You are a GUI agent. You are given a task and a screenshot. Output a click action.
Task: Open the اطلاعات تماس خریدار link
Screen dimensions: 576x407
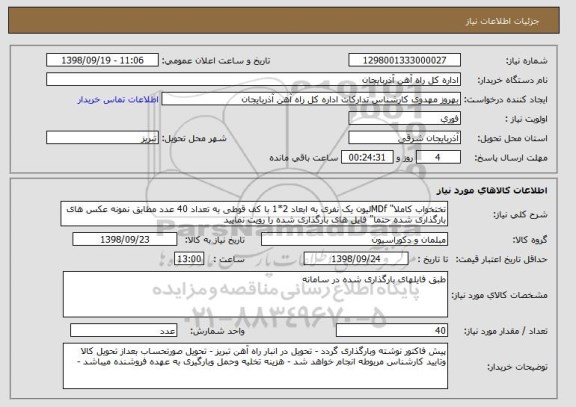118,100
